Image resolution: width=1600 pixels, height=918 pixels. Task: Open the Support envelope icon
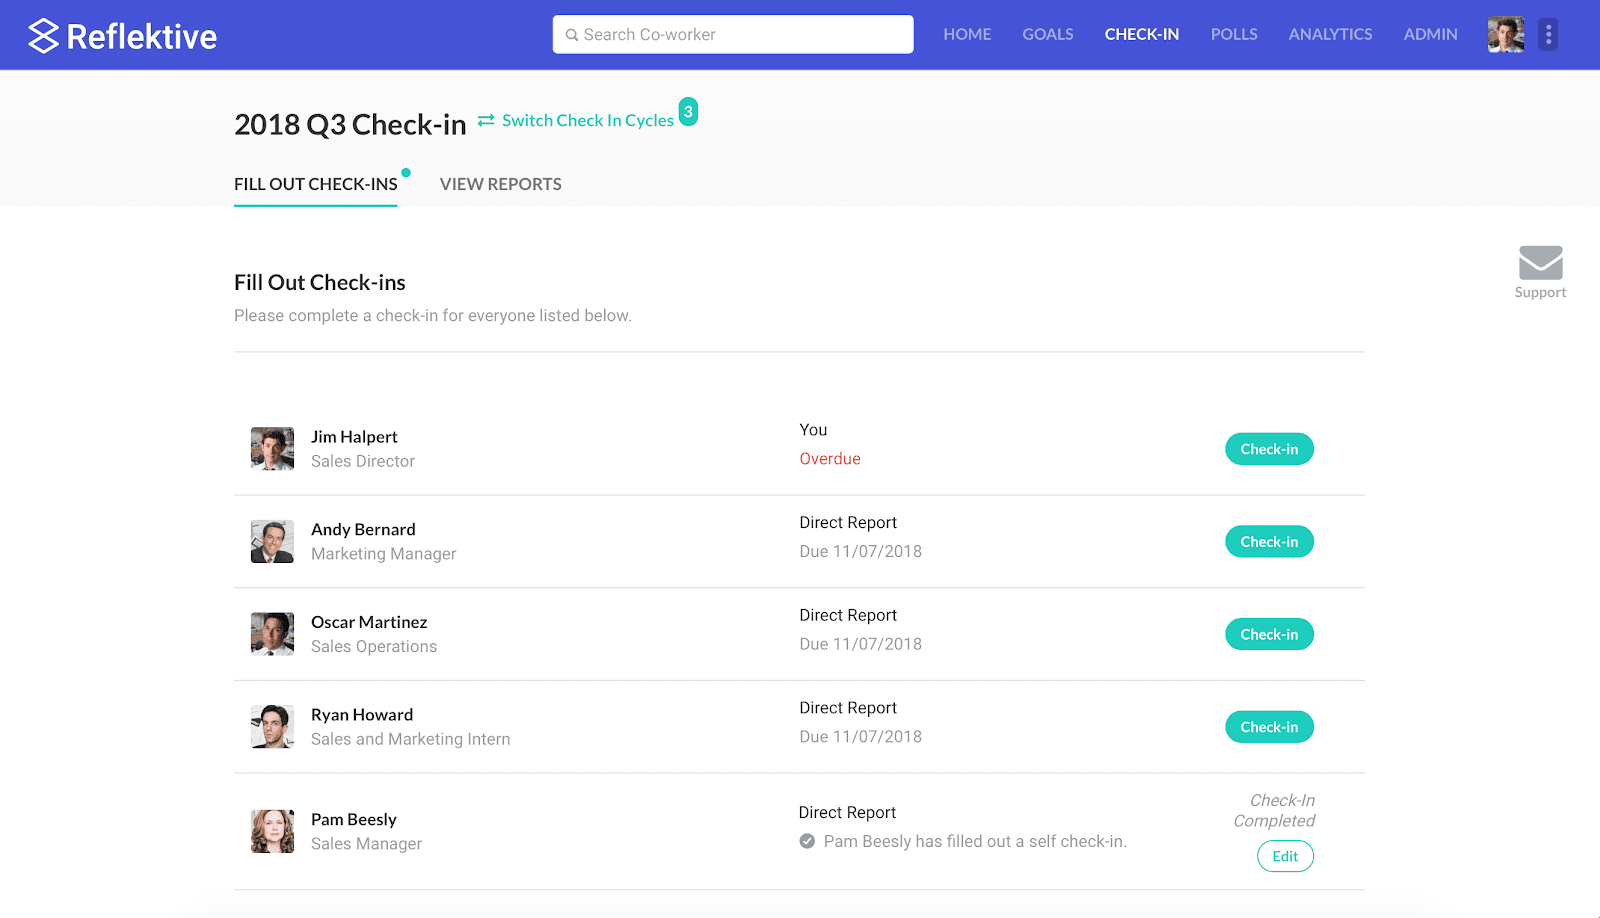point(1540,263)
